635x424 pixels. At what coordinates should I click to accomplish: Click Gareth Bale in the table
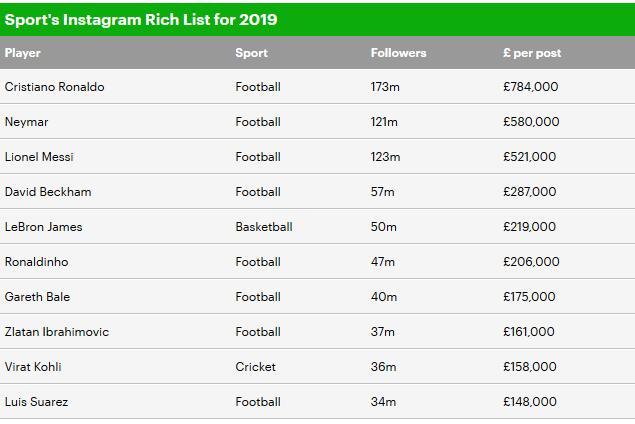37,297
